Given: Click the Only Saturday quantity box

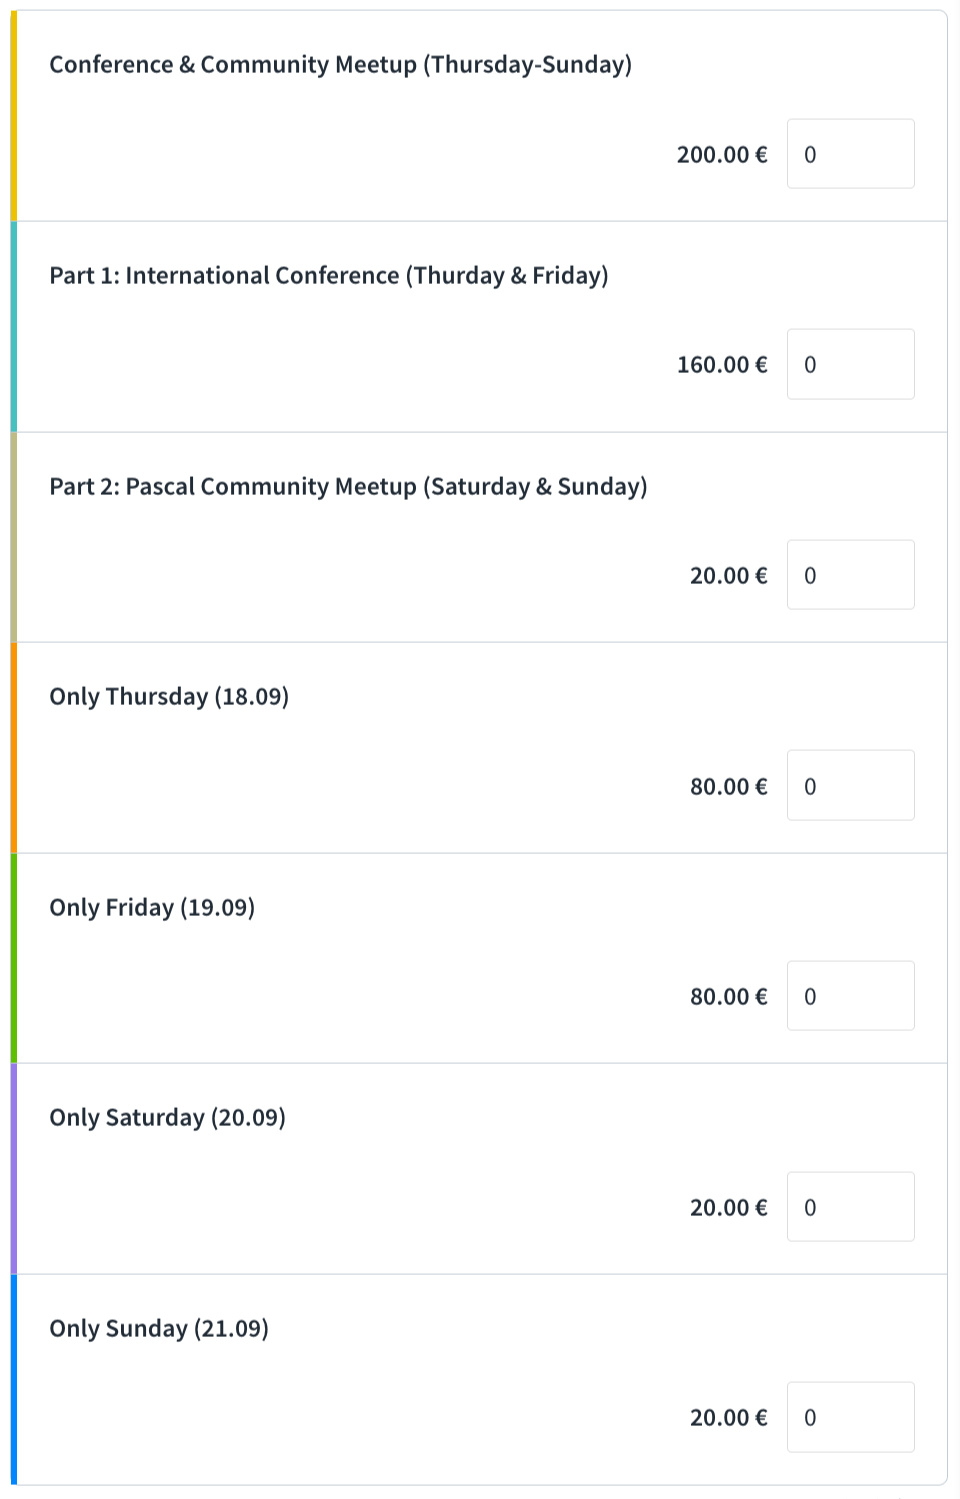Looking at the screenshot, I should [850, 1207].
